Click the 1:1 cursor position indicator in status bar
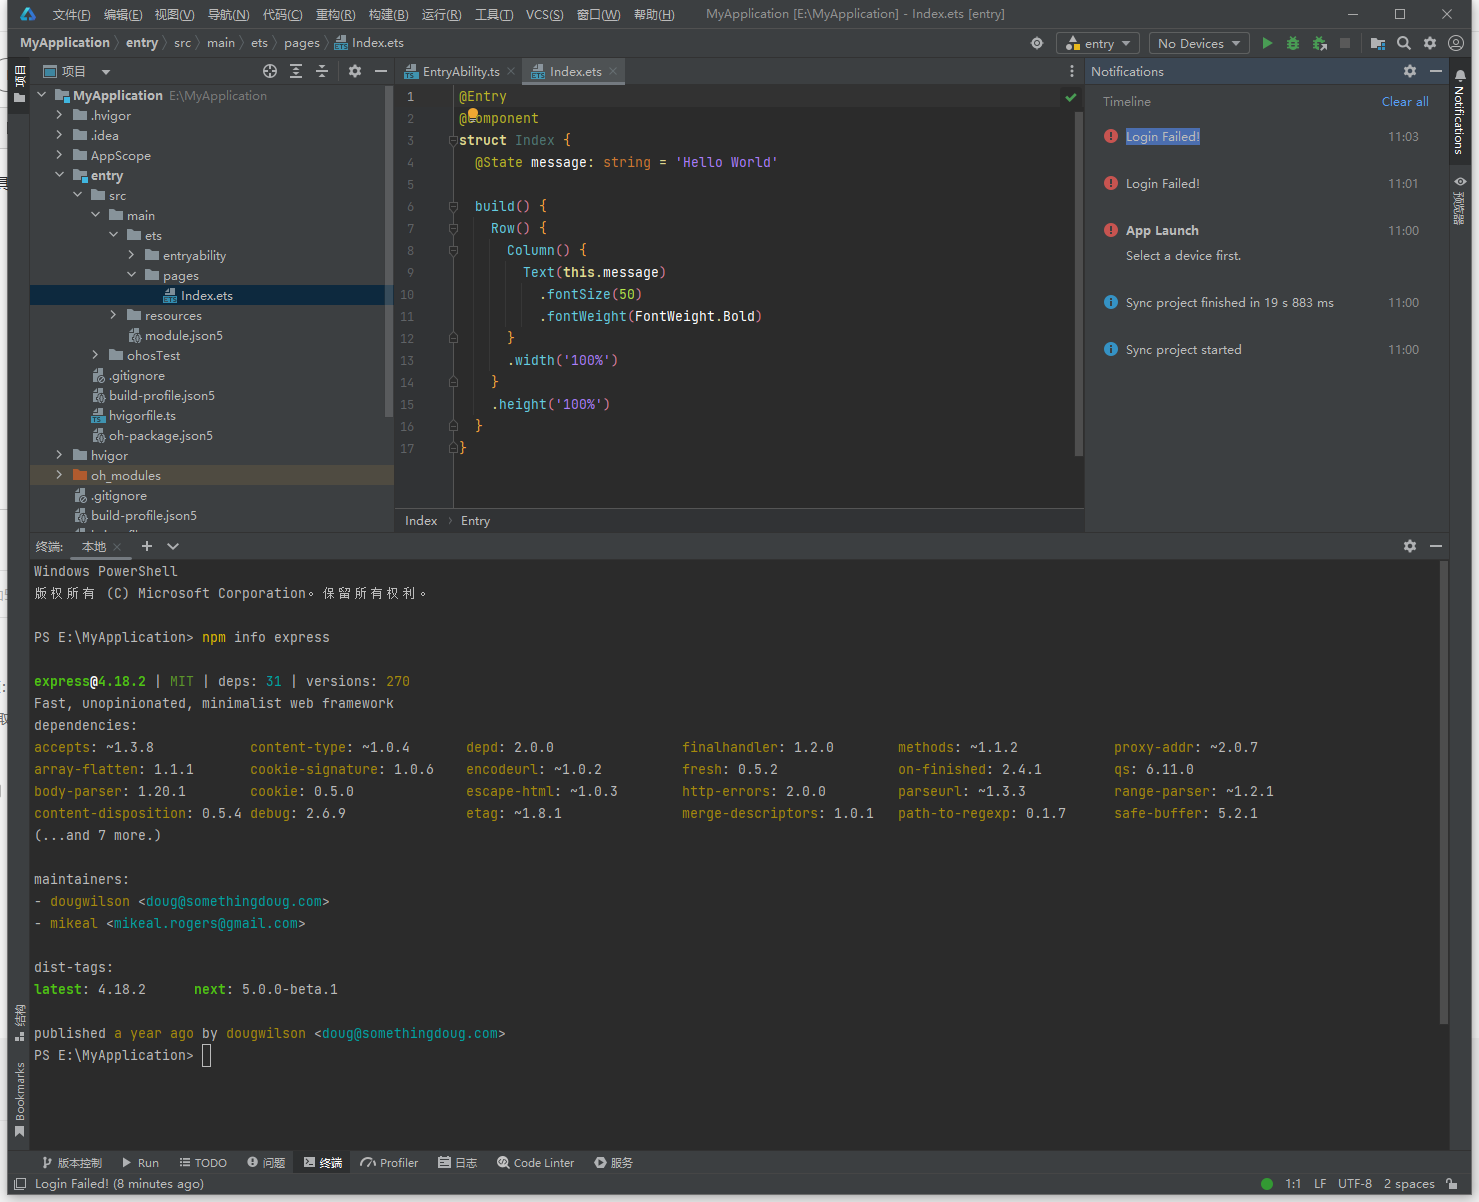The width and height of the screenshot is (1479, 1202). (1293, 1184)
